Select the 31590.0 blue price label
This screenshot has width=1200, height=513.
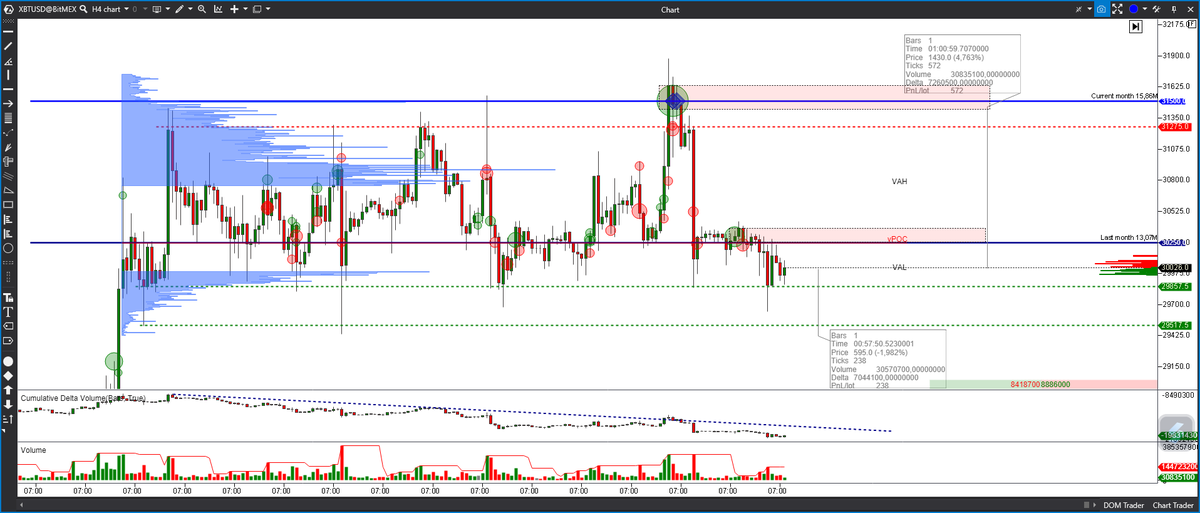1172,102
